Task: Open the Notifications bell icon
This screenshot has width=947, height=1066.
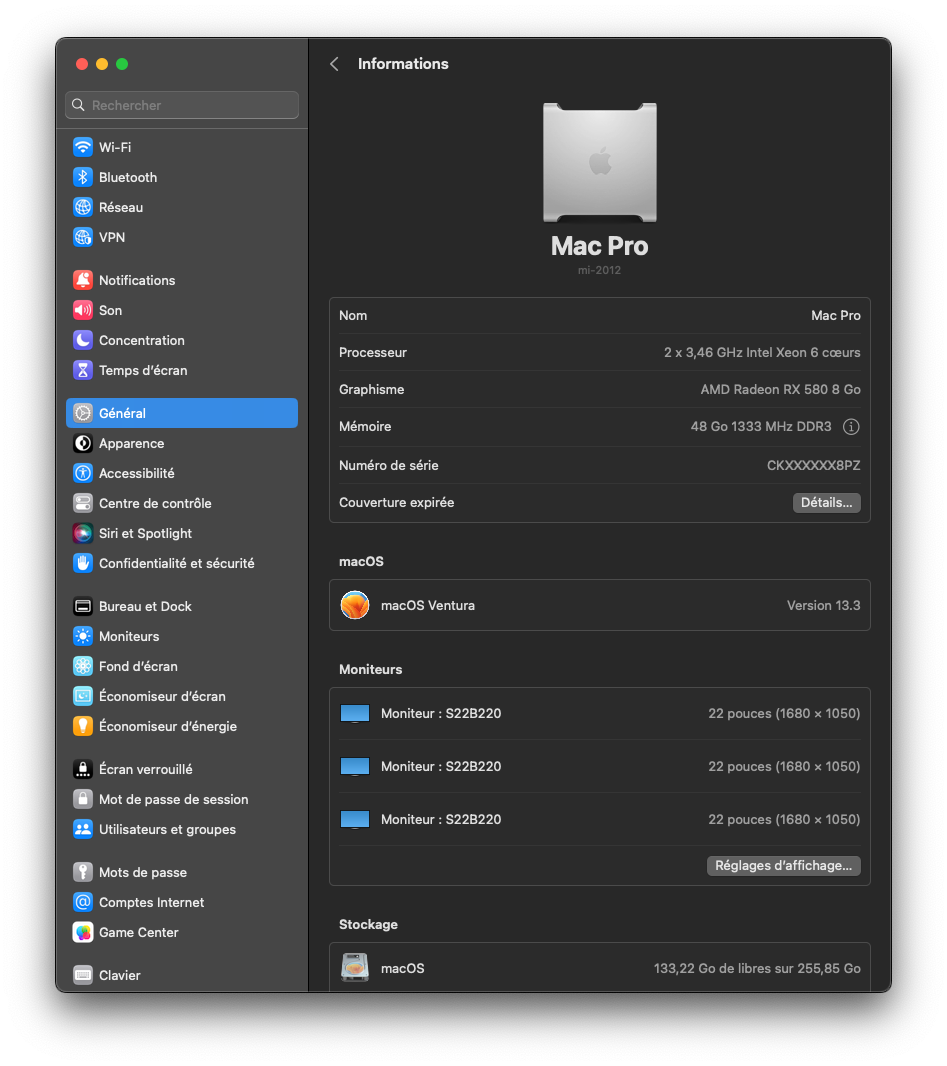Action: pos(83,280)
